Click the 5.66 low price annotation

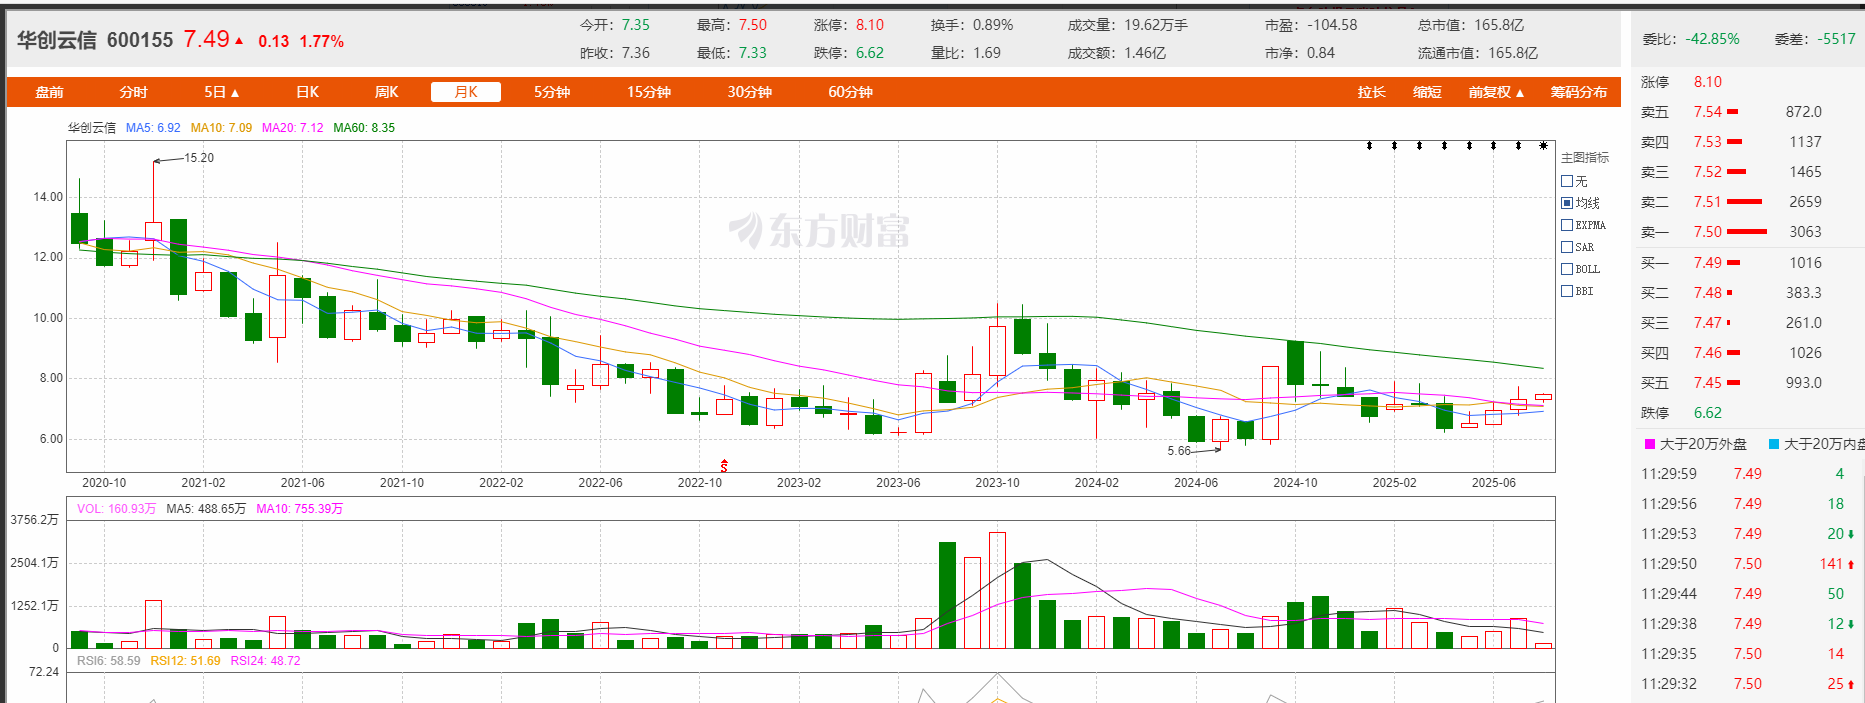[x=1179, y=451]
